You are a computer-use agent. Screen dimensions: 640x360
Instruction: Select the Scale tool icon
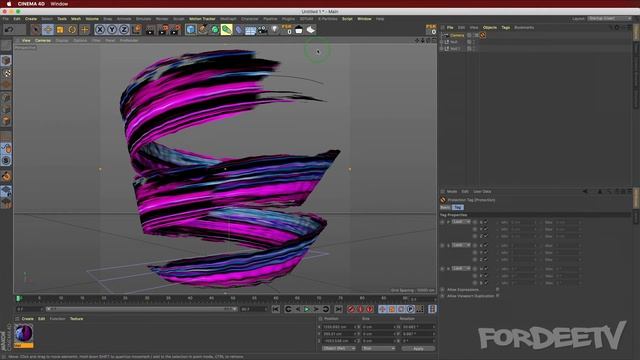(x=60, y=29)
